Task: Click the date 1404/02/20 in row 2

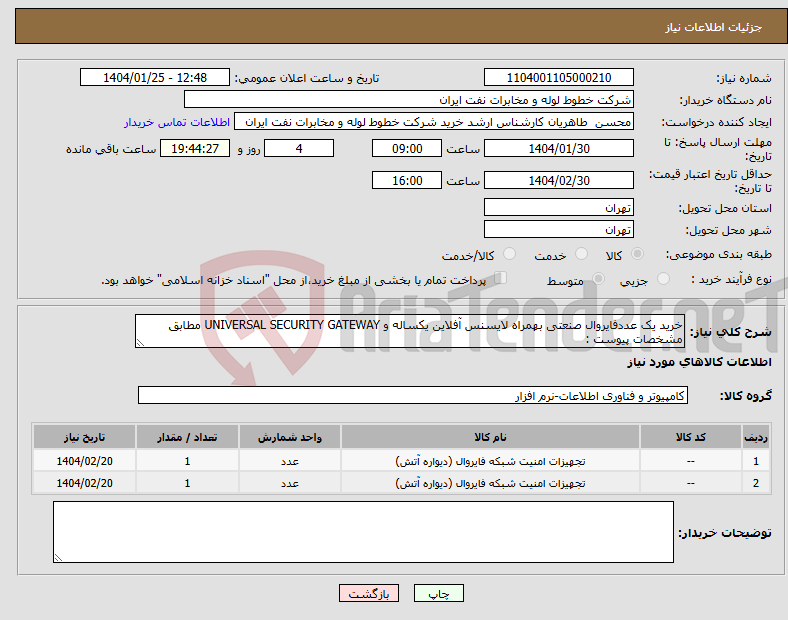Action: pos(84,483)
